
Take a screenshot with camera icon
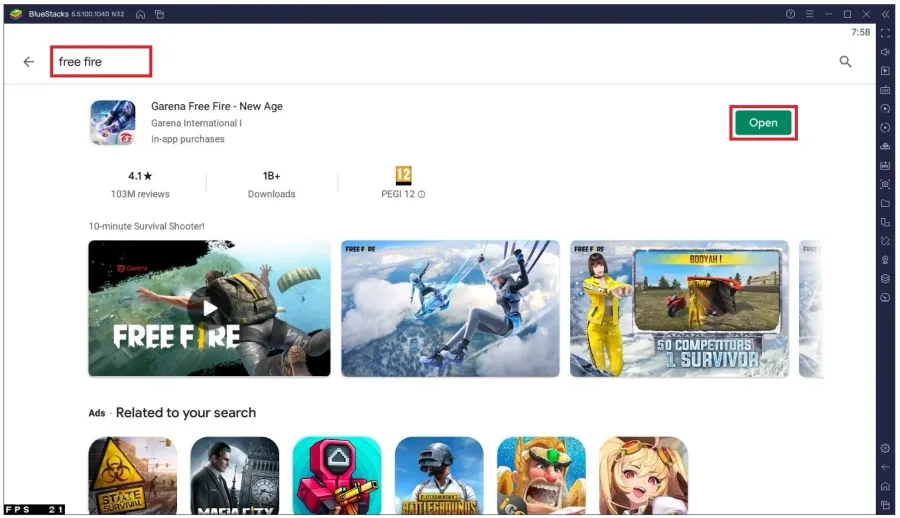pyautogui.click(x=885, y=184)
